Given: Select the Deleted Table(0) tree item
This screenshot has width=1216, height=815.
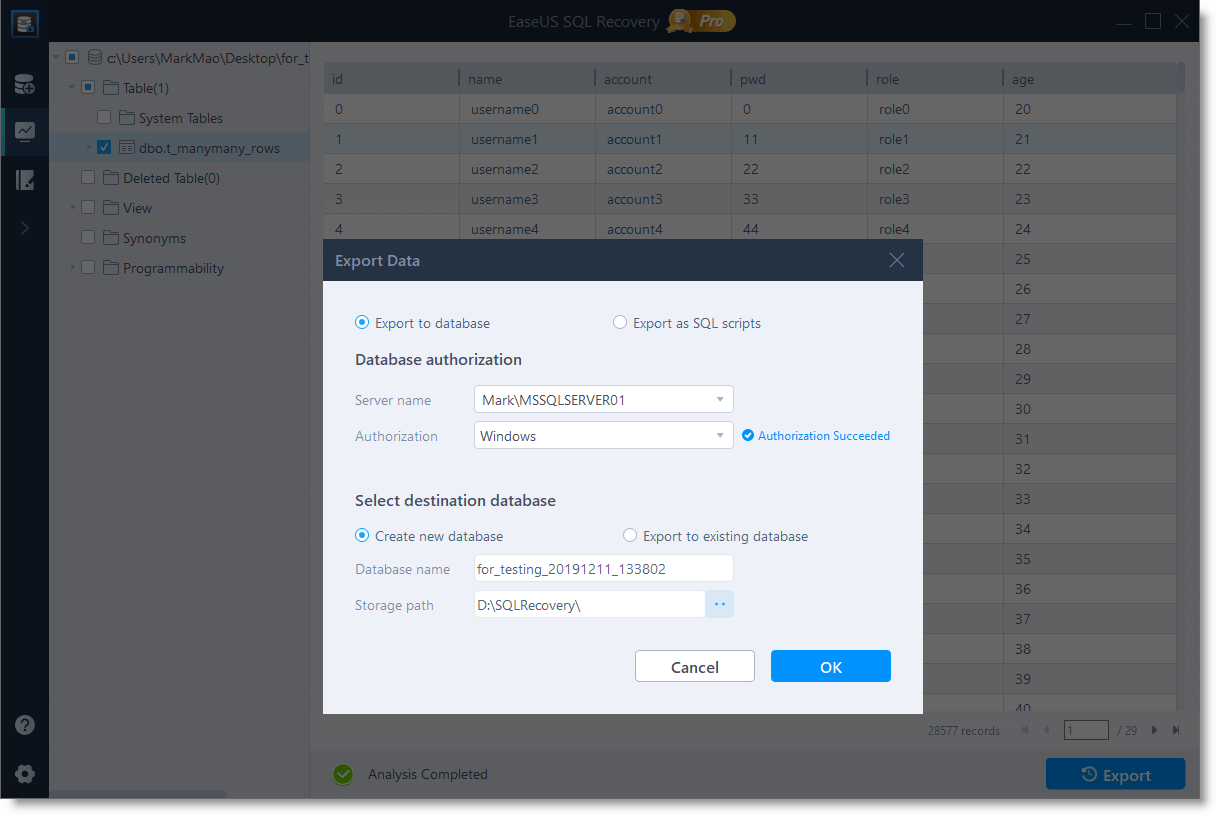Looking at the screenshot, I should pyautogui.click(x=171, y=178).
